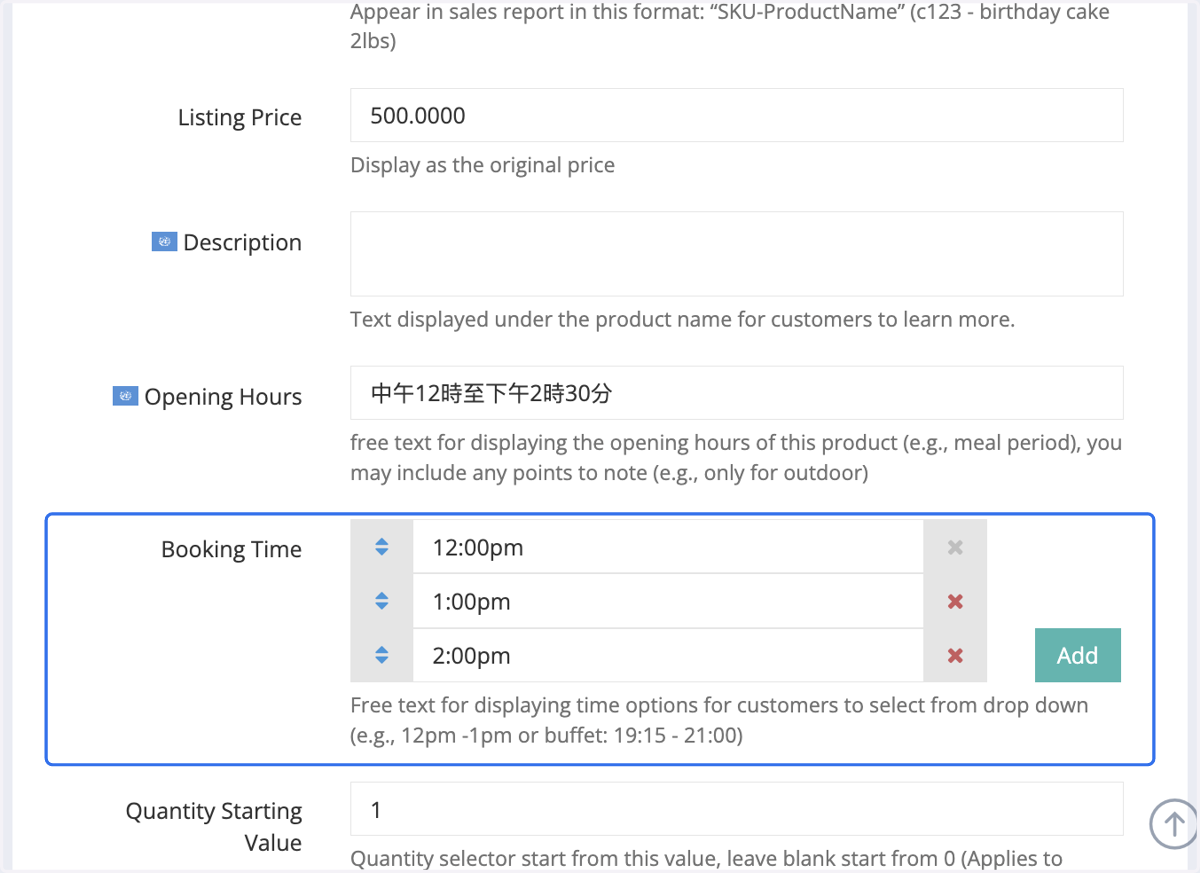
Task: Click the Quantity Starting Value field
Action: pos(737,809)
